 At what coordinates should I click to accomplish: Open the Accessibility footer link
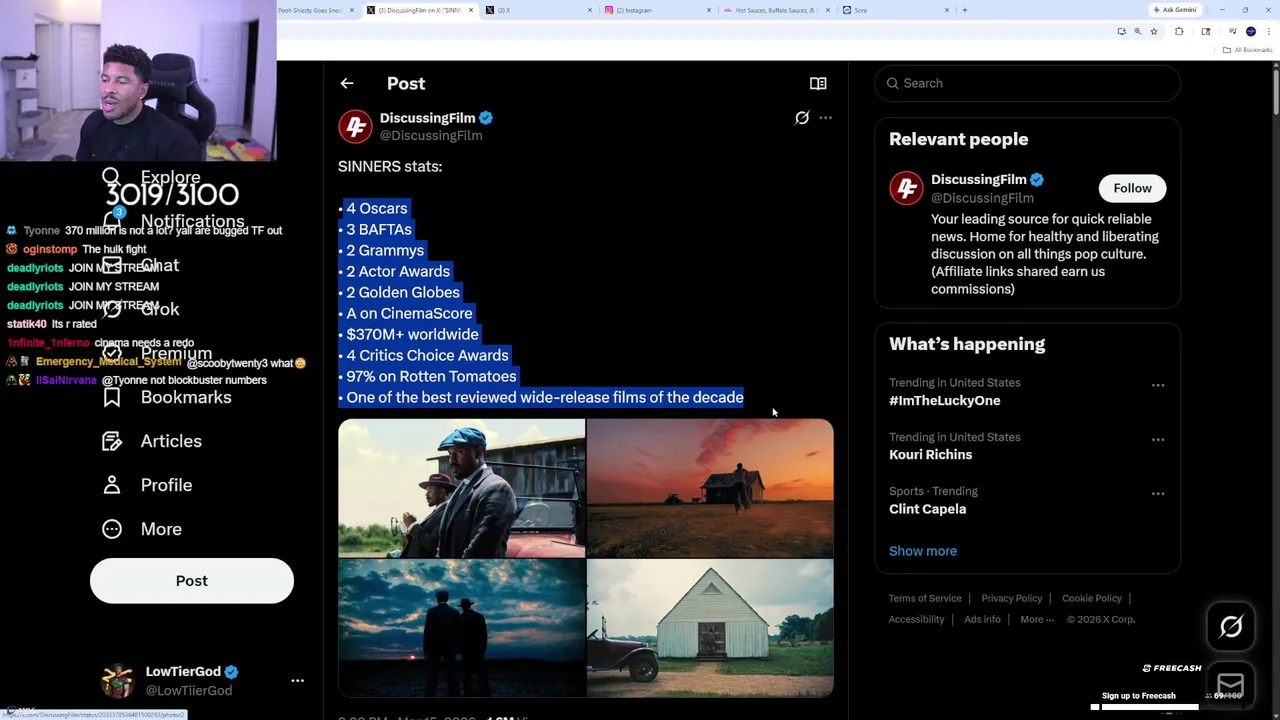point(916,619)
